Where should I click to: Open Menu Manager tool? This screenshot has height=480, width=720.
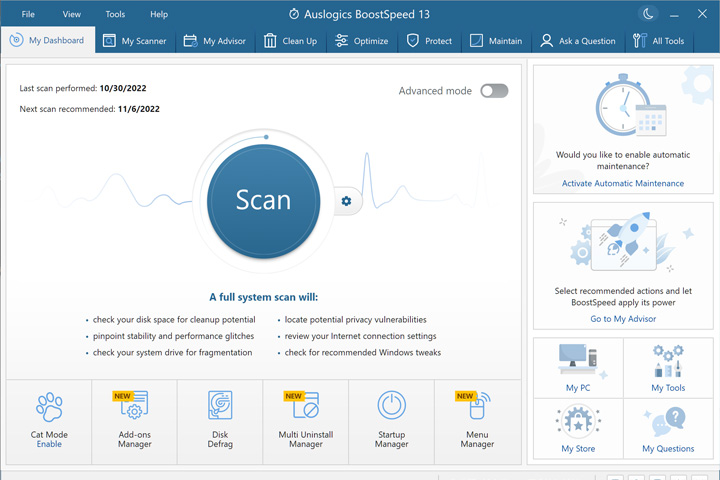(478, 422)
